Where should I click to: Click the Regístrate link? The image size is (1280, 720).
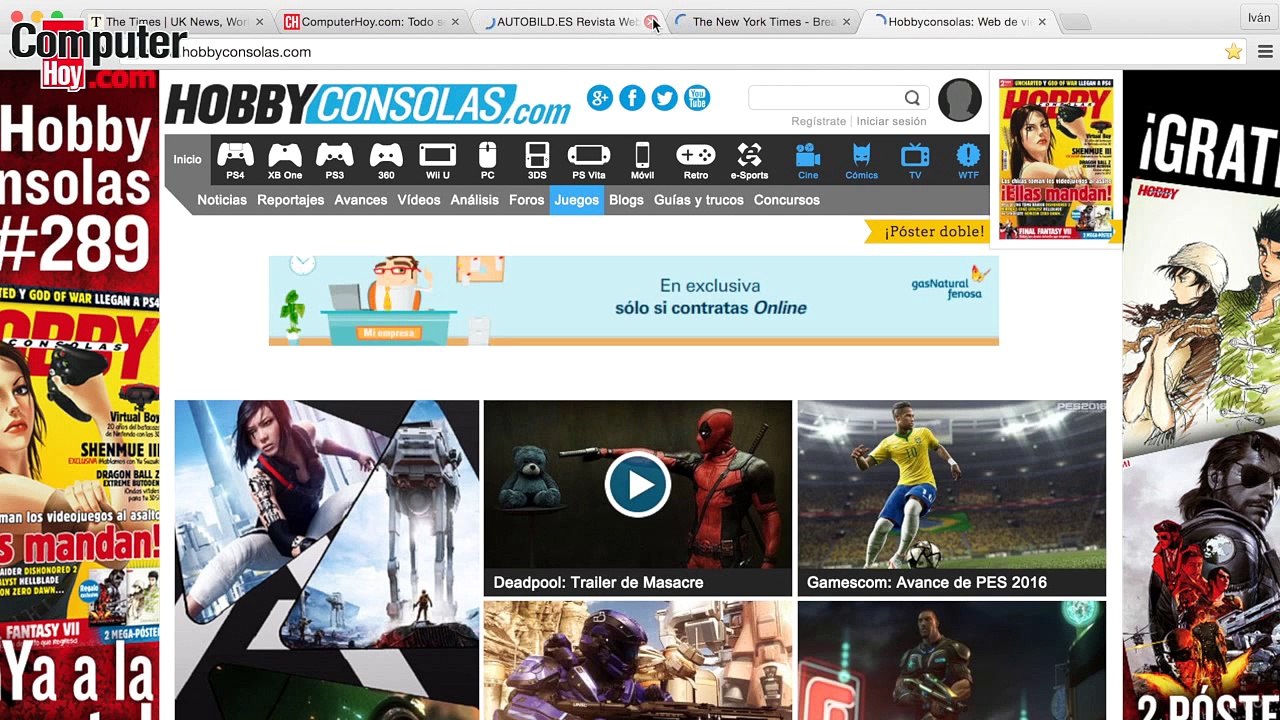818,121
